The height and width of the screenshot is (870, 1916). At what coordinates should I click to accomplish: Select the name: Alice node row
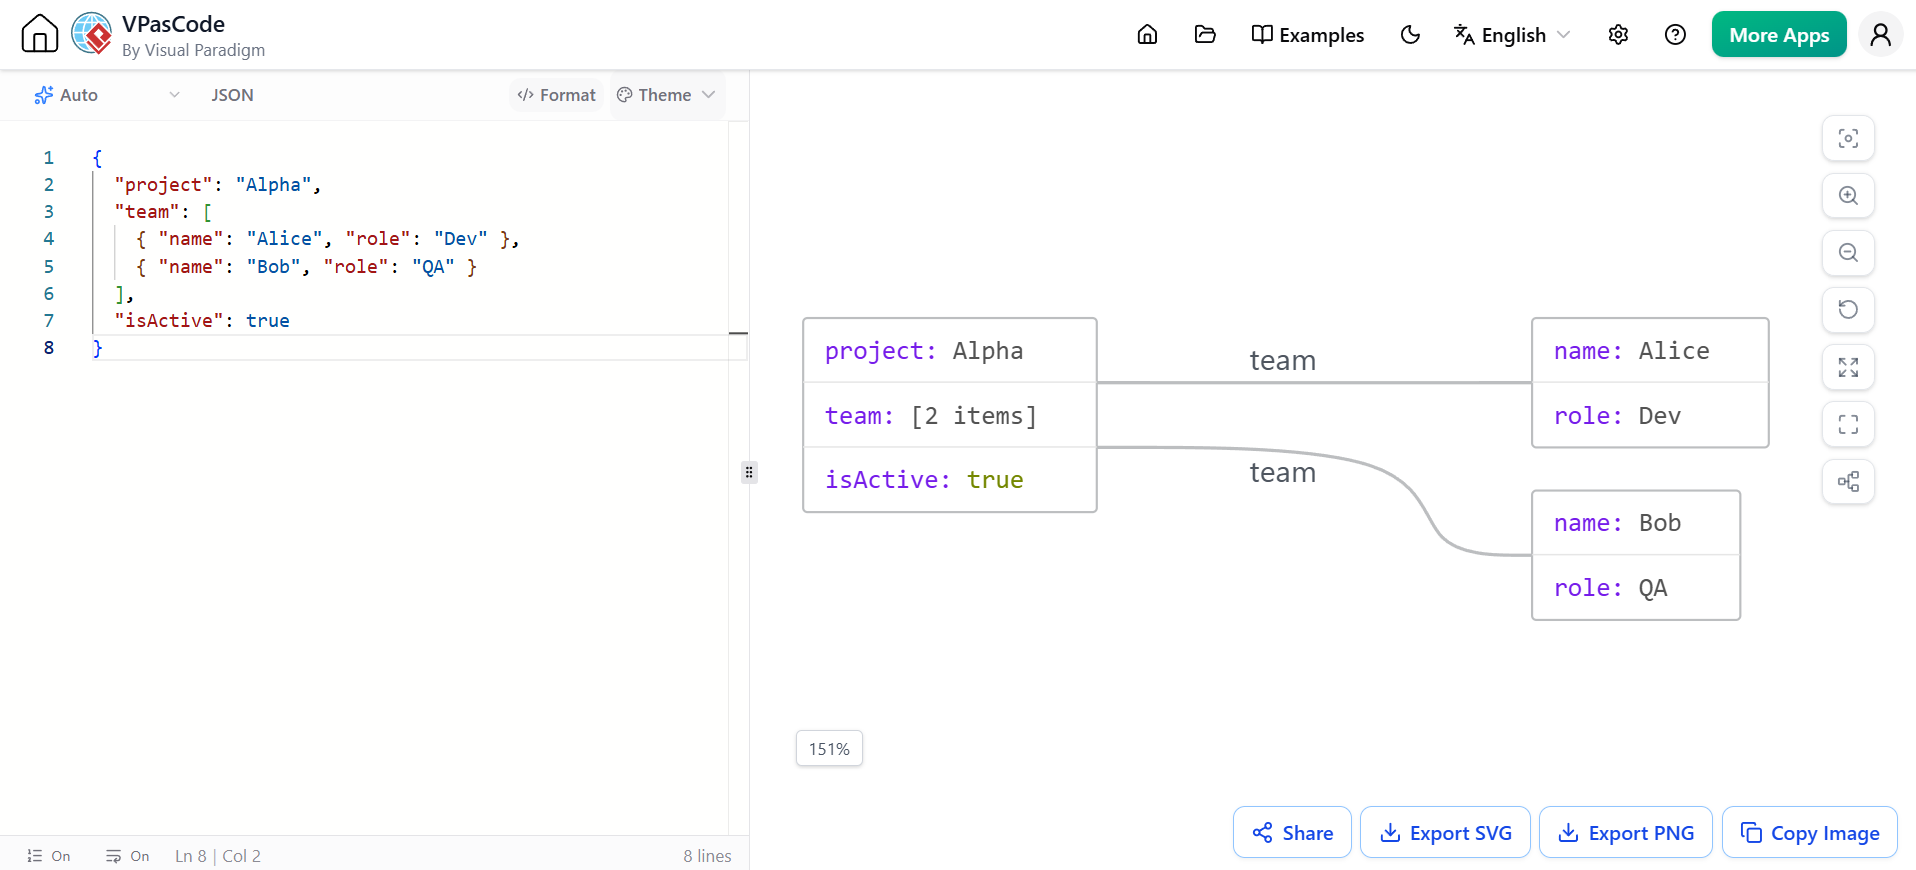point(1650,351)
